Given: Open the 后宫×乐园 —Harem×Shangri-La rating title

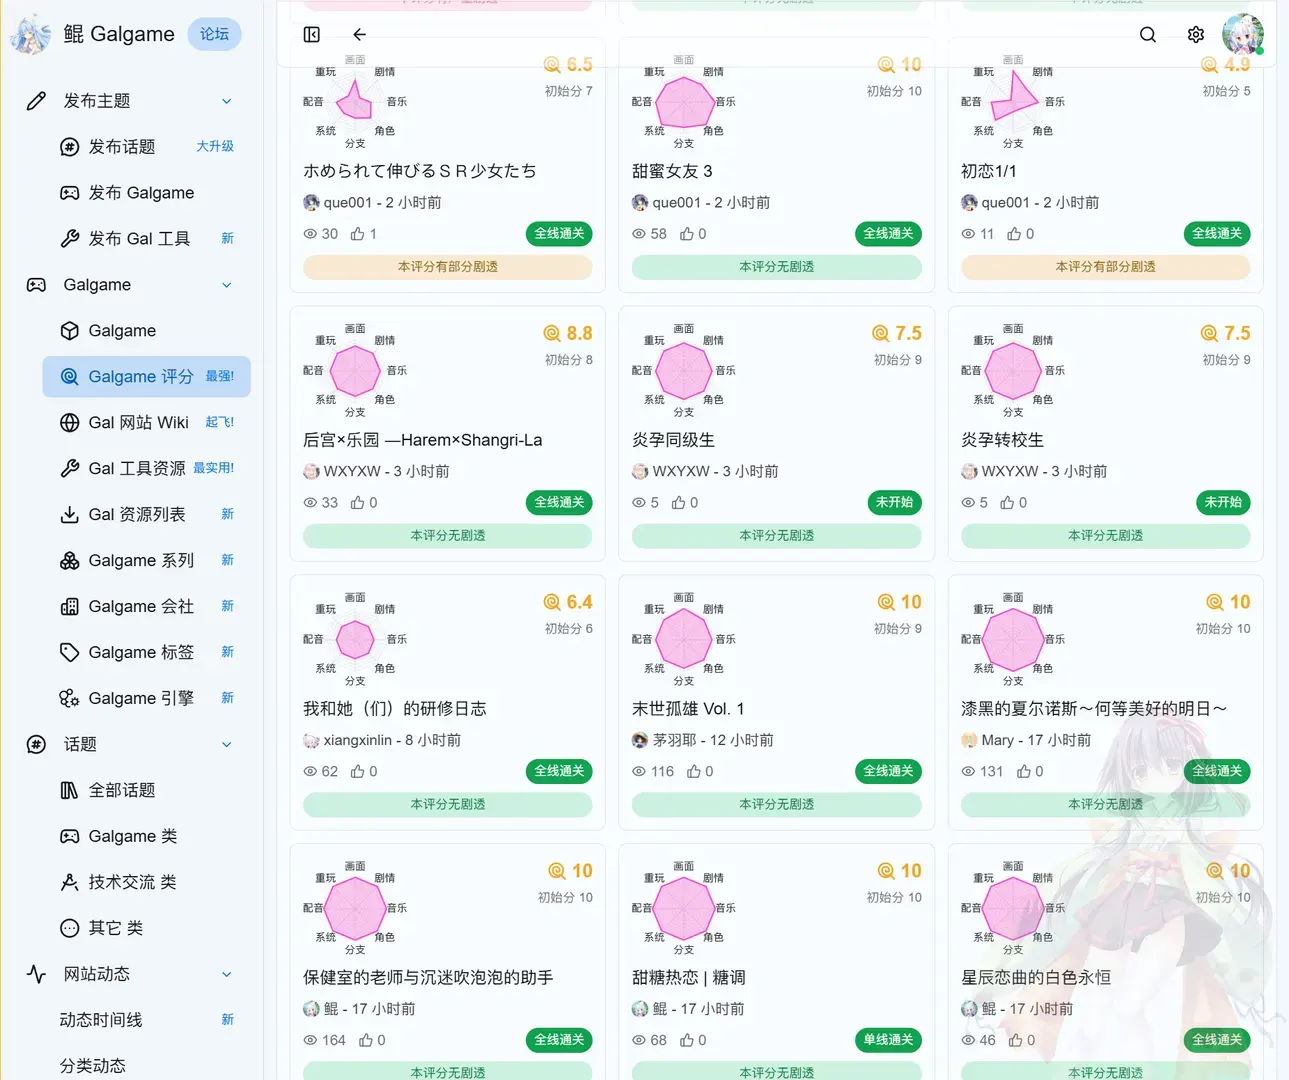Looking at the screenshot, I should 423,441.
